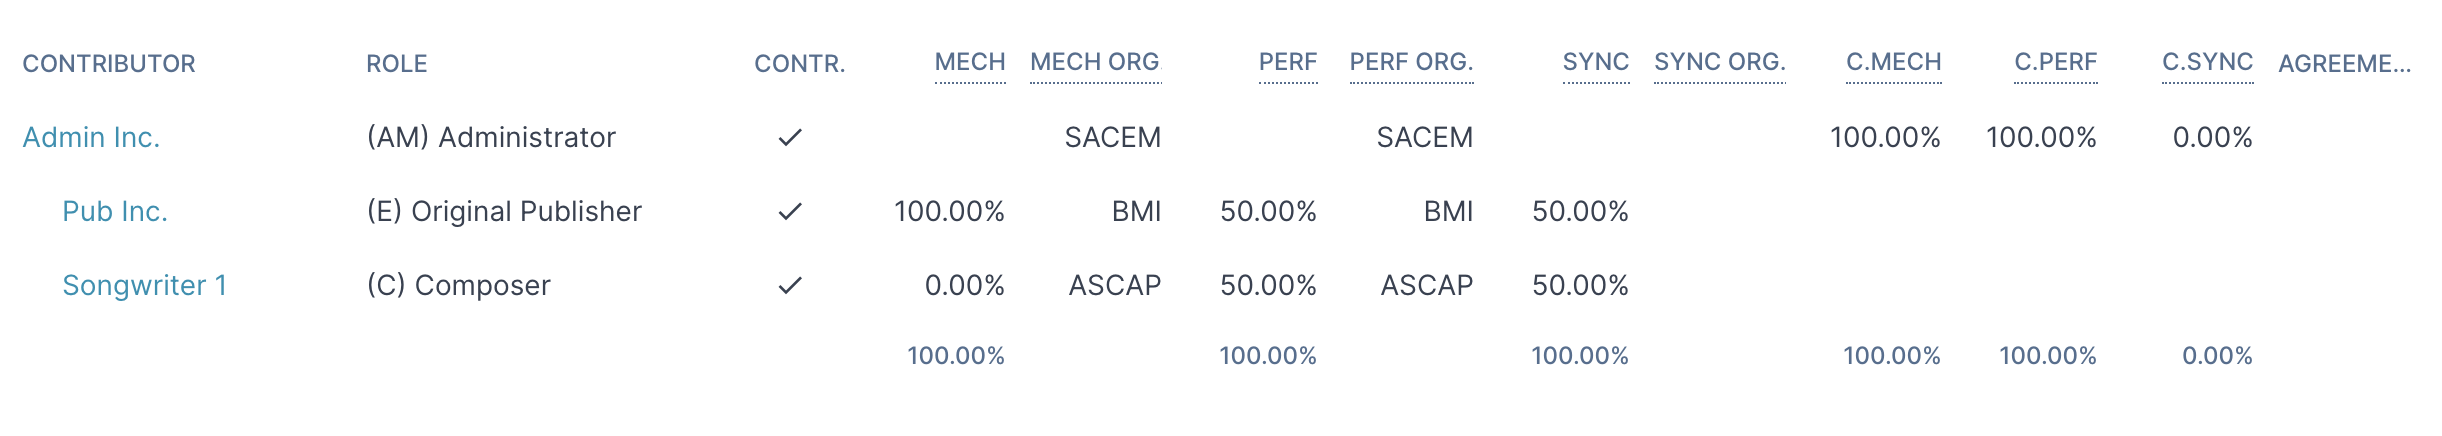The width and height of the screenshot is (2442, 436).
Task: Click the PERF column header
Action: click(x=1288, y=62)
